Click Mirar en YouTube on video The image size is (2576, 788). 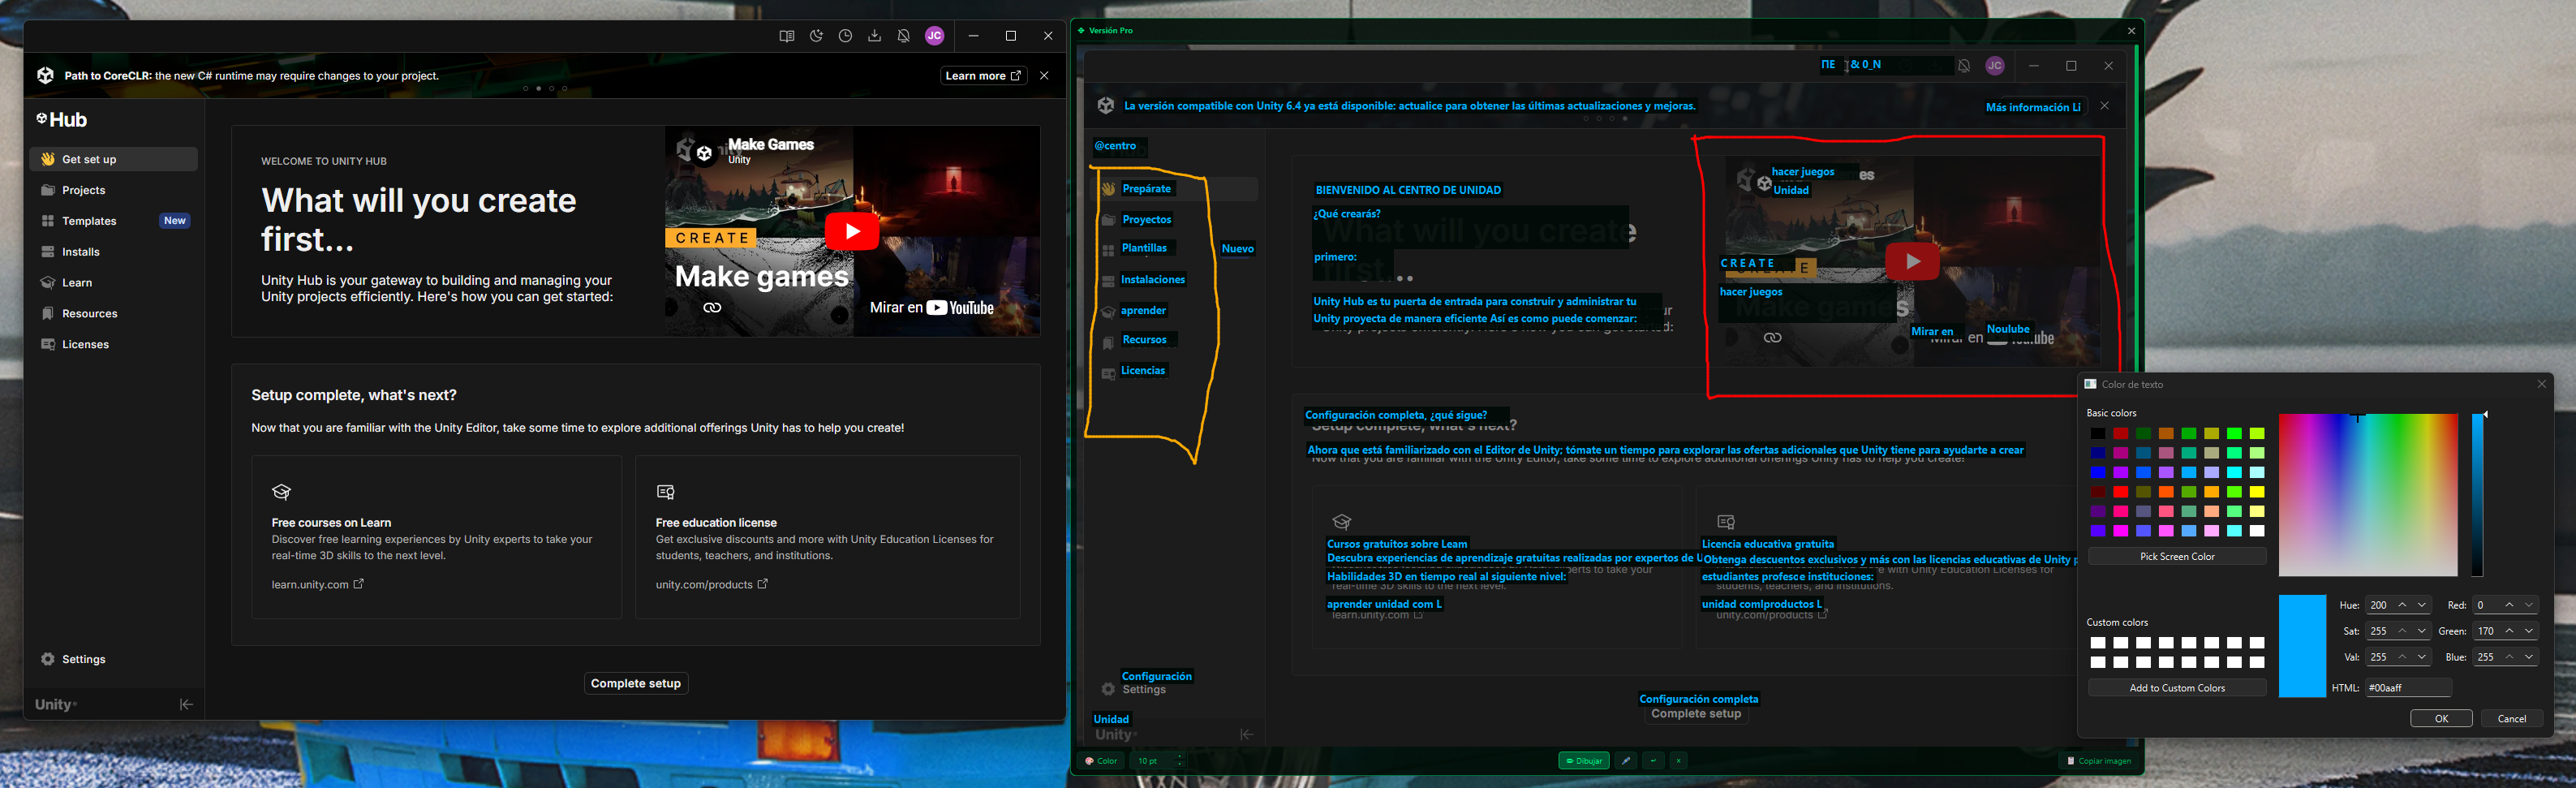pyautogui.click(x=932, y=308)
